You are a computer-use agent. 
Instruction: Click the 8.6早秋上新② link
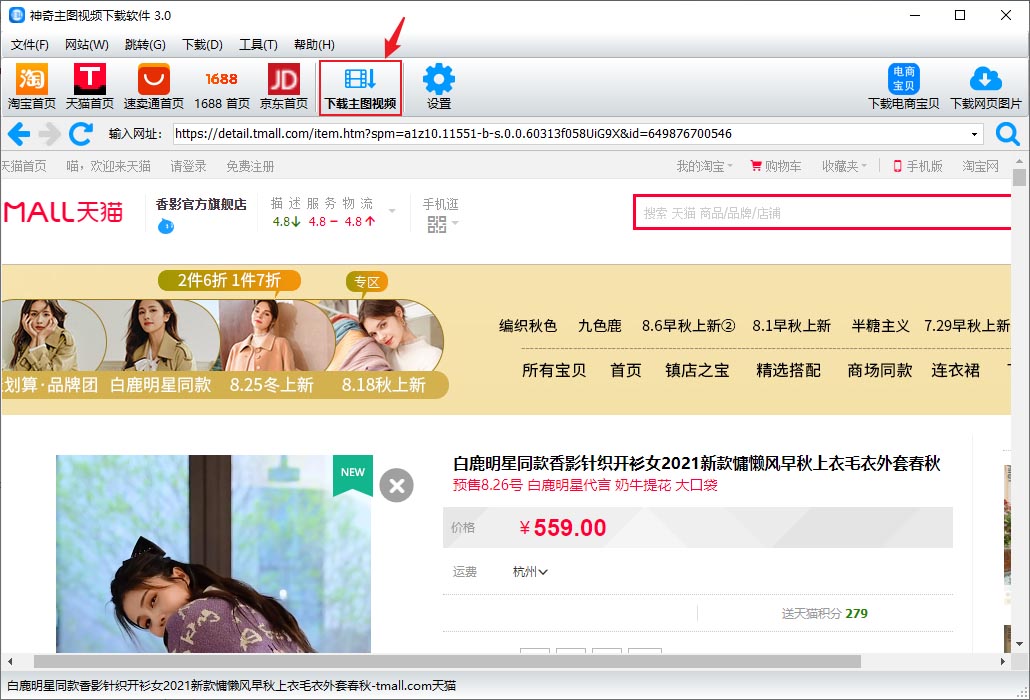[688, 326]
